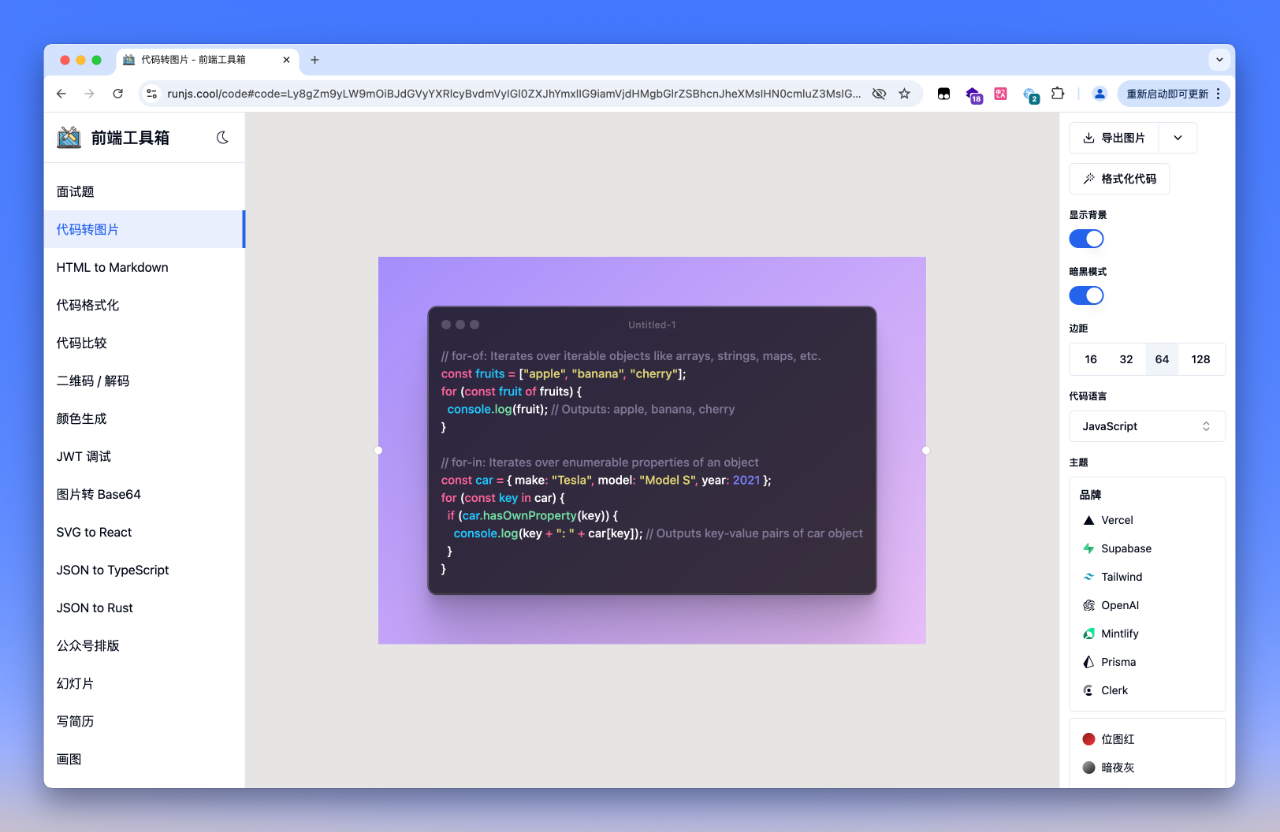Select 代码转图片 in the sidebar

coord(144,230)
